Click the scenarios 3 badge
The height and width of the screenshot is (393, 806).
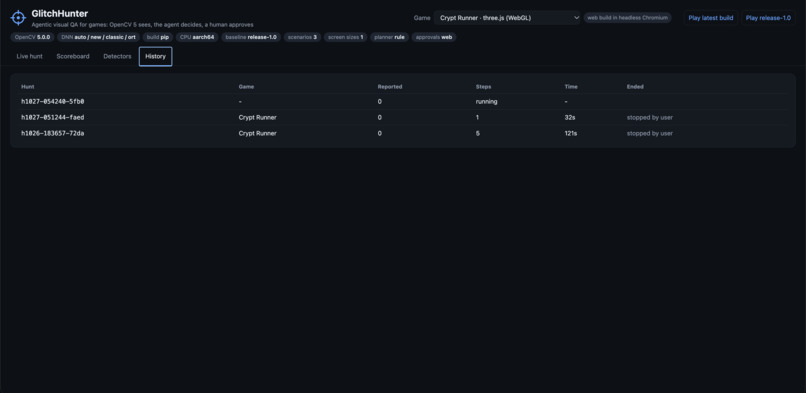(x=302, y=37)
